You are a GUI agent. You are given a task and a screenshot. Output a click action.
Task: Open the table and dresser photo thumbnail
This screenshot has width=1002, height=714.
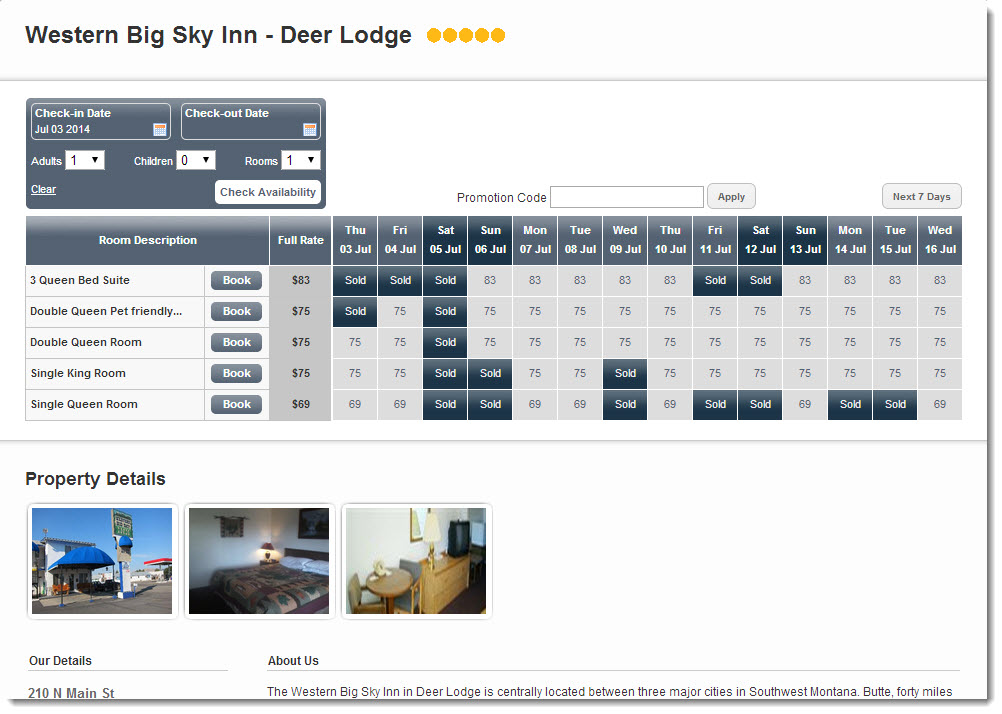click(416, 561)
